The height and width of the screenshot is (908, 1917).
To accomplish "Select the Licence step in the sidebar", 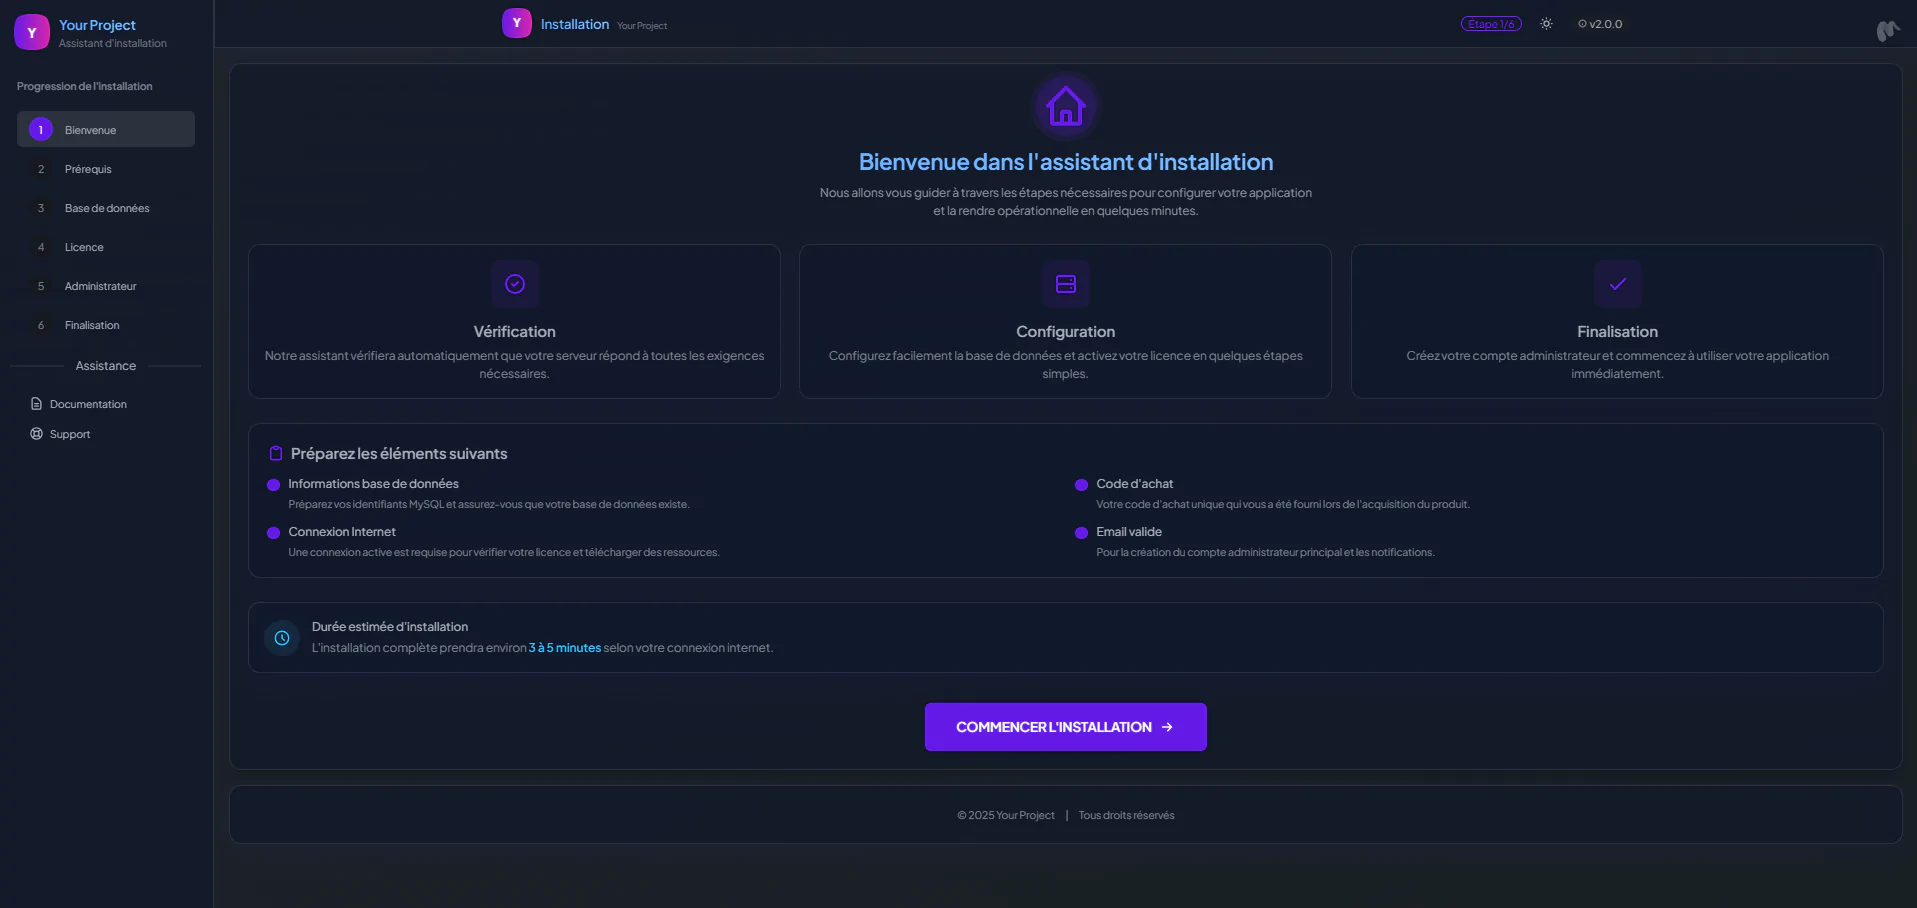I will [84, 247].
